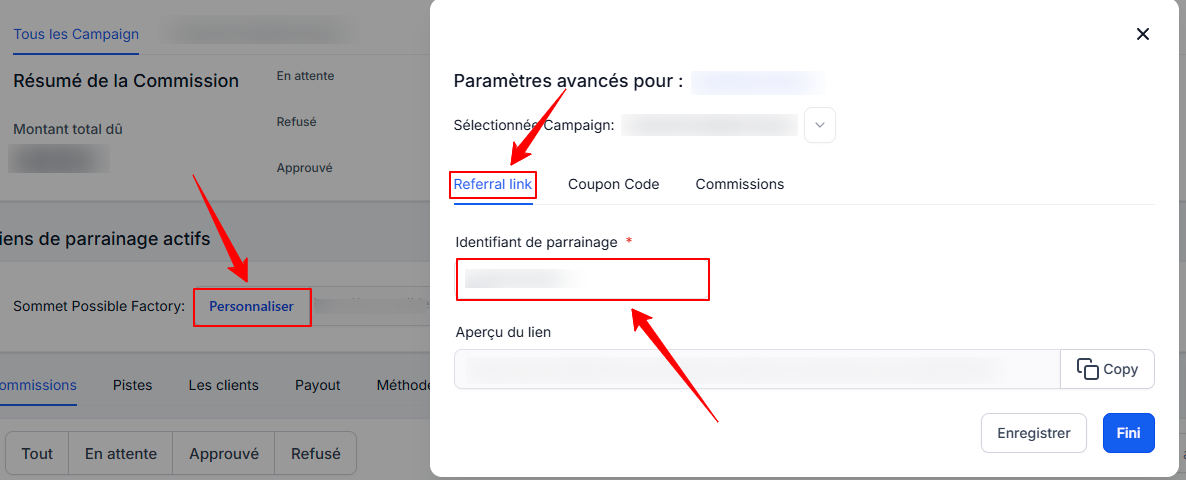Open the Pistes tab
The image size is (1186, 480).
[x=132, y=386]
